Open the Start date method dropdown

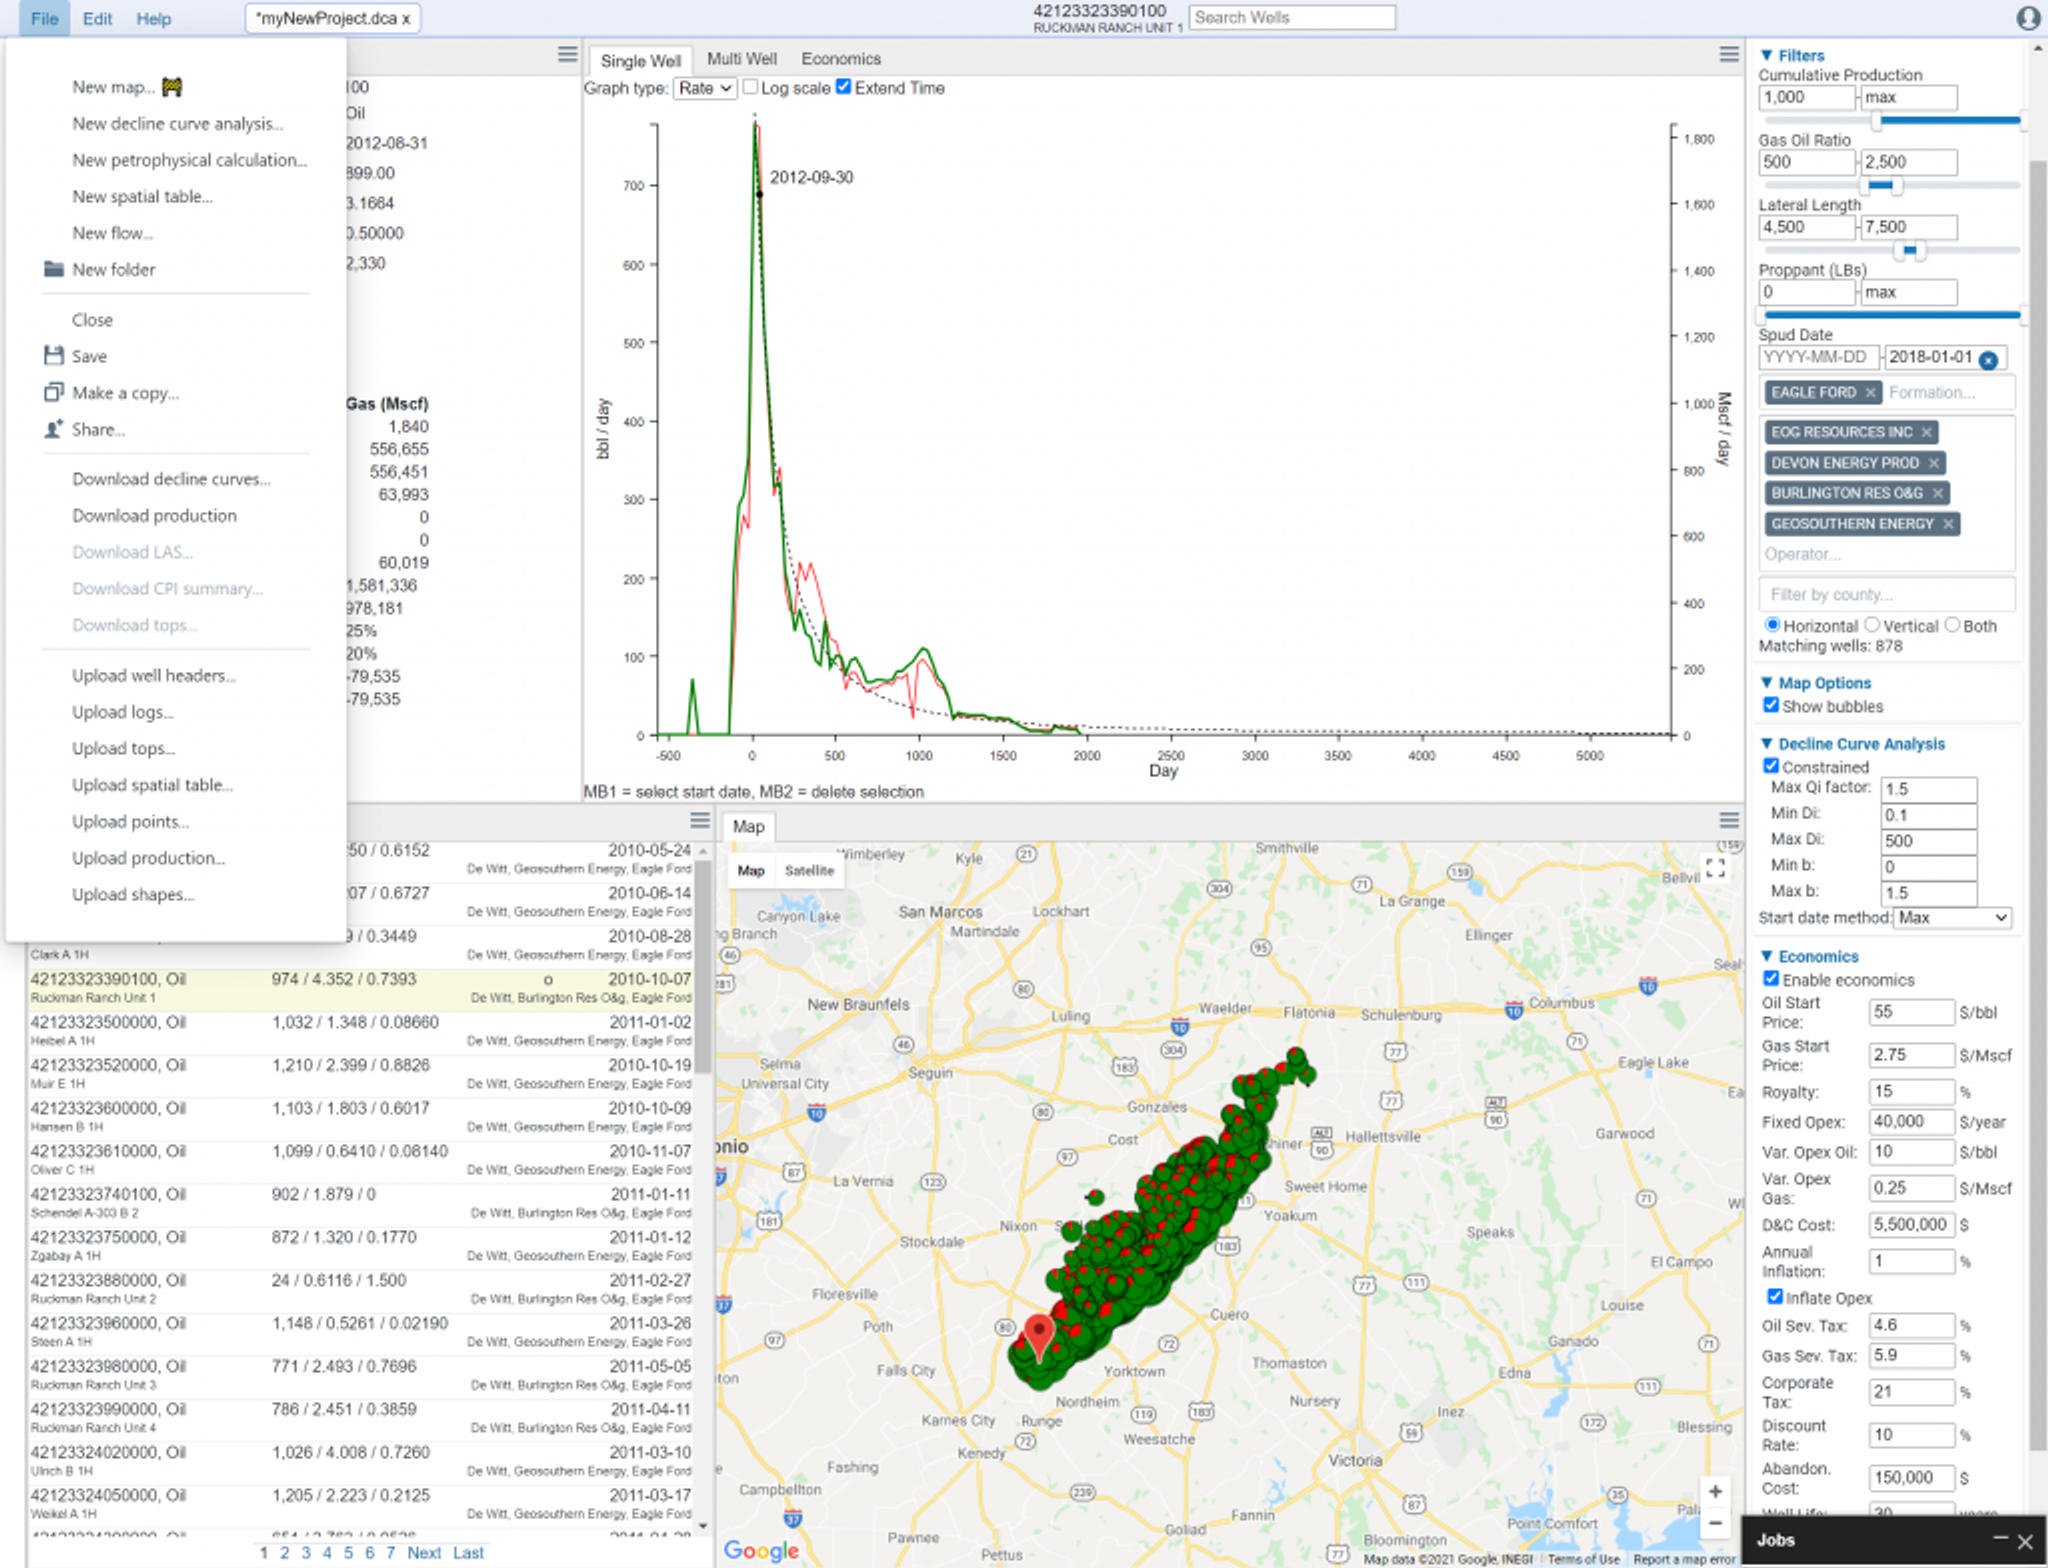(x=1951, y=918)
